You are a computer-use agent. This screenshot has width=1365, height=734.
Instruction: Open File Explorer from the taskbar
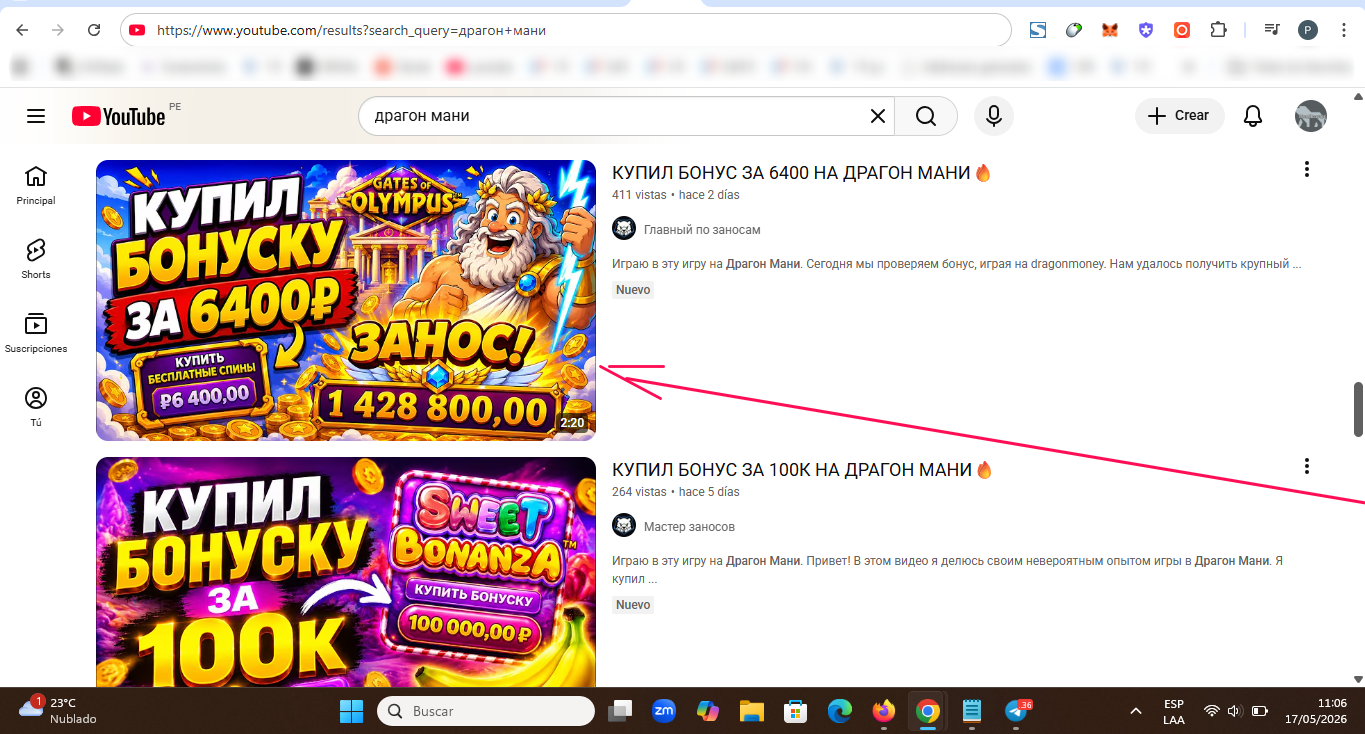coord(752,711)
